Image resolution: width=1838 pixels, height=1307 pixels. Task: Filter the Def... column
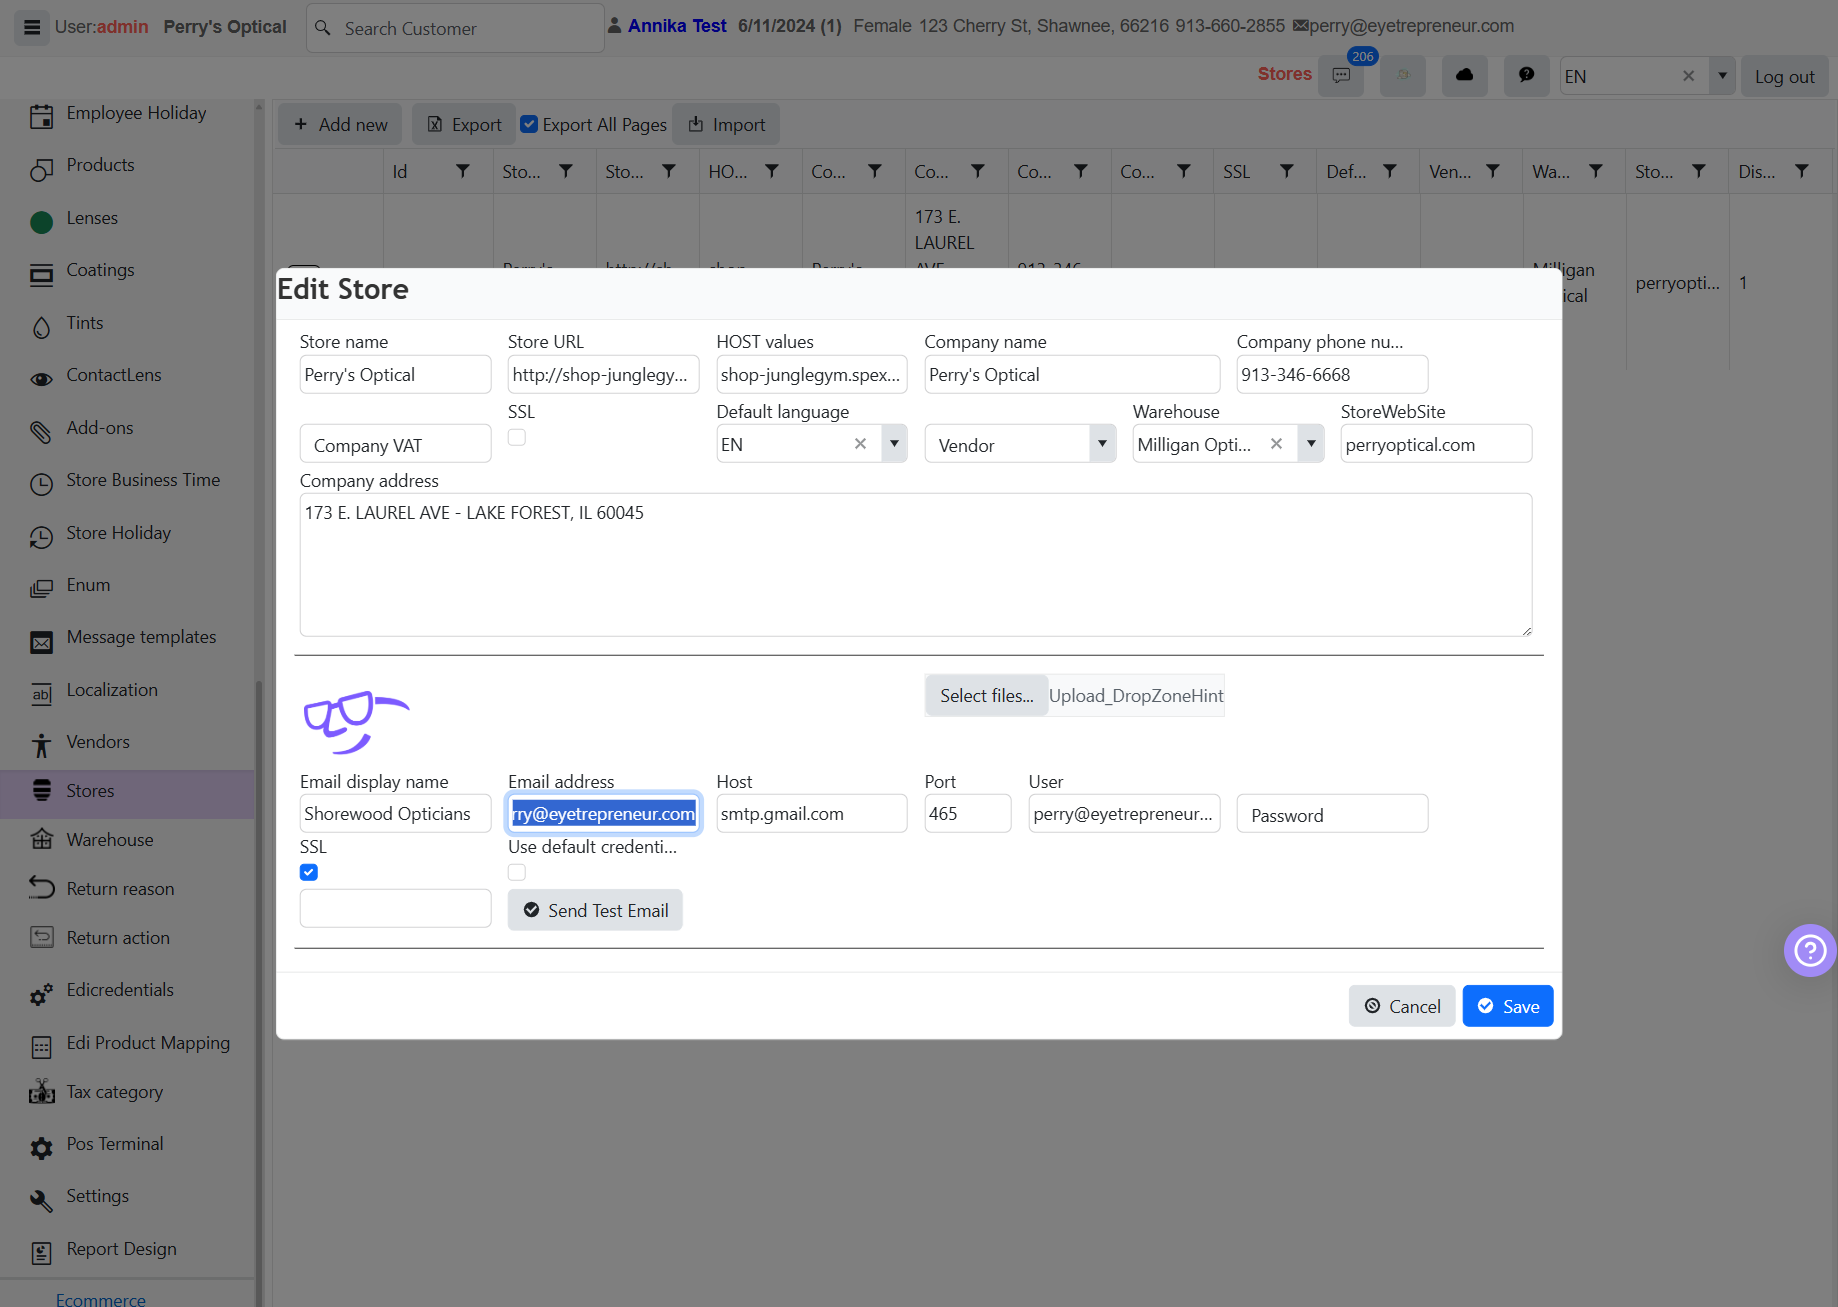click(1390, 172)
